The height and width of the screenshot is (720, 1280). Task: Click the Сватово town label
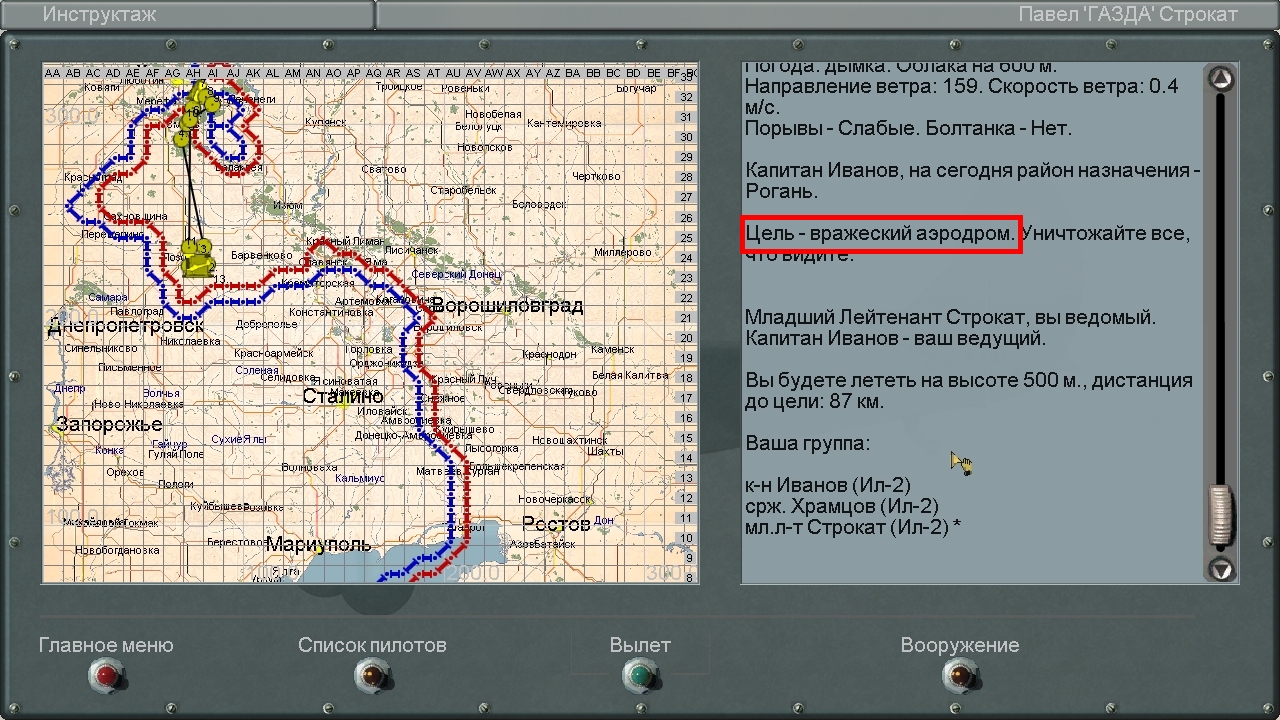coord(384,170)
